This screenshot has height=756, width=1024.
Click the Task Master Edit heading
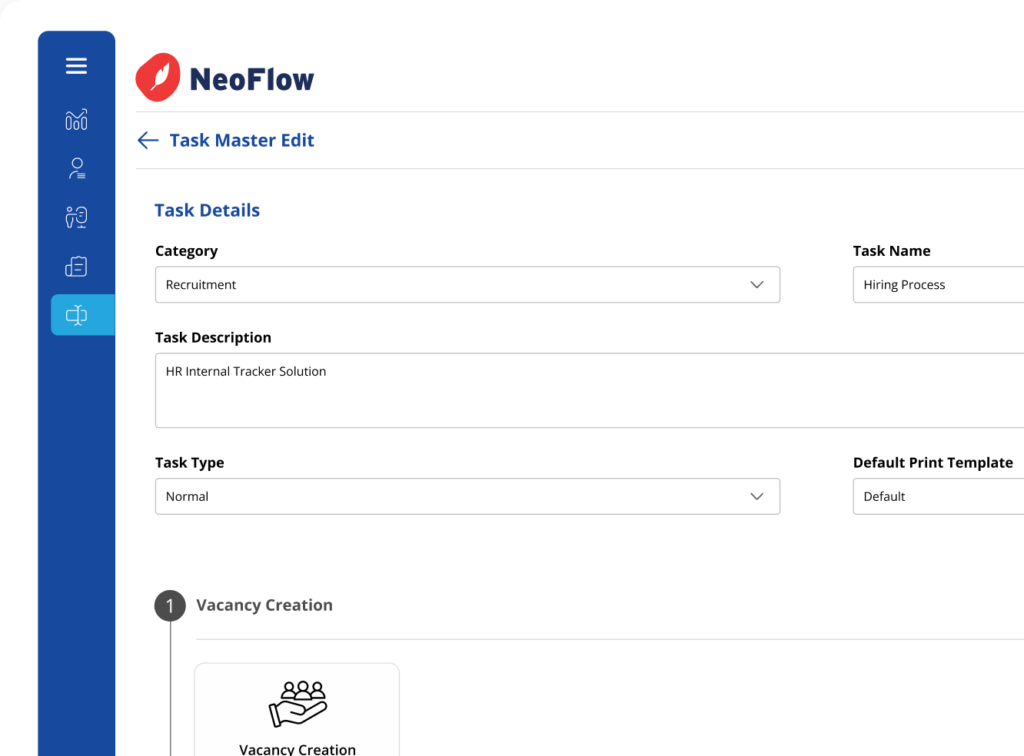[x=241, y=140]
